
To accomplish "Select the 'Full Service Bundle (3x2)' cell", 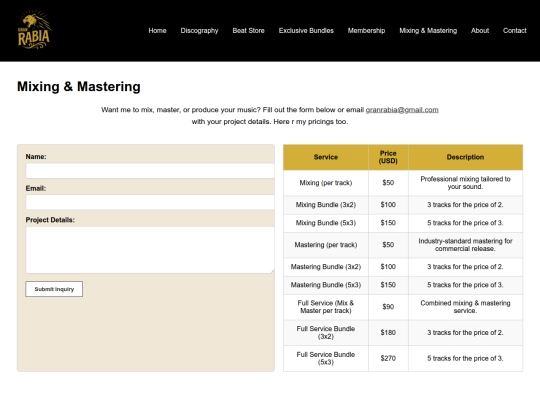I will pos(326,333).
